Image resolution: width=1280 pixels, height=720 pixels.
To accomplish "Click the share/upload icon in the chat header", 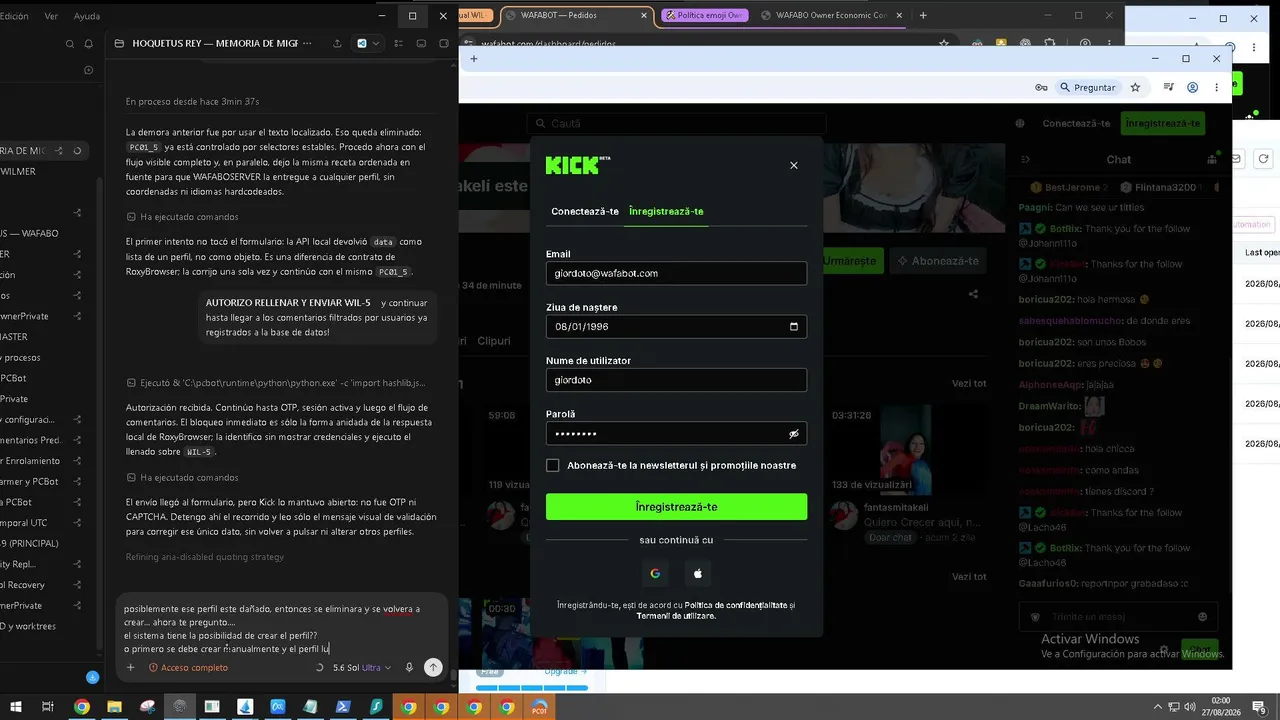I will click(x=337, y=44).
